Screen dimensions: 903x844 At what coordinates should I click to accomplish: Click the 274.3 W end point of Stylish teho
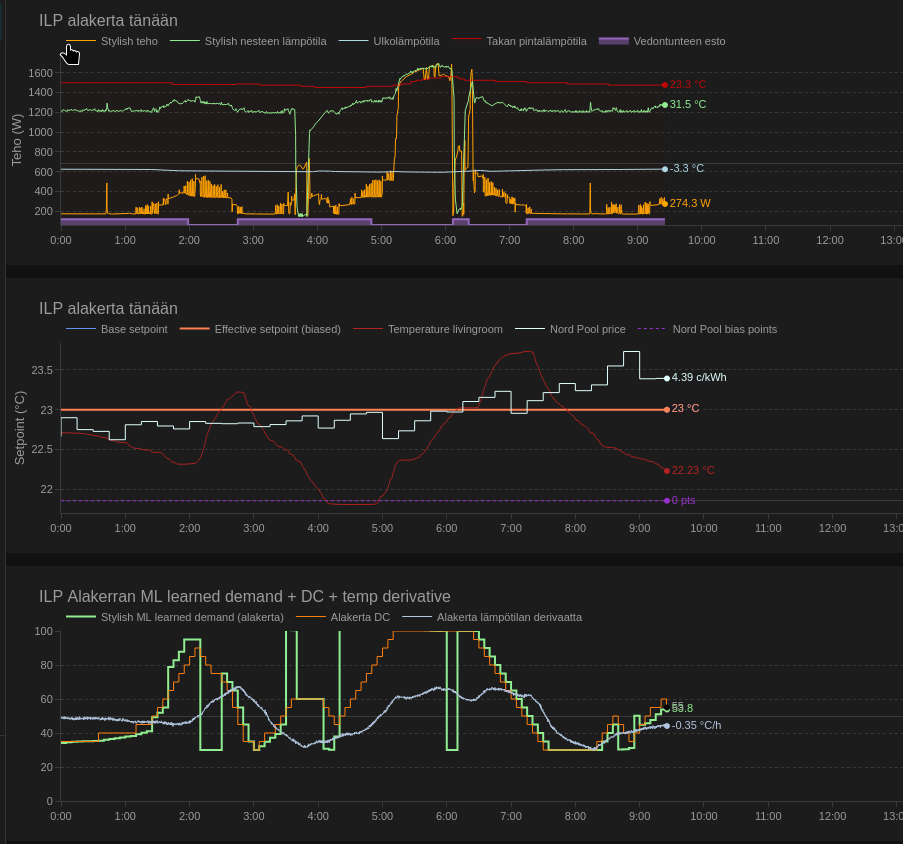[665, 203]
